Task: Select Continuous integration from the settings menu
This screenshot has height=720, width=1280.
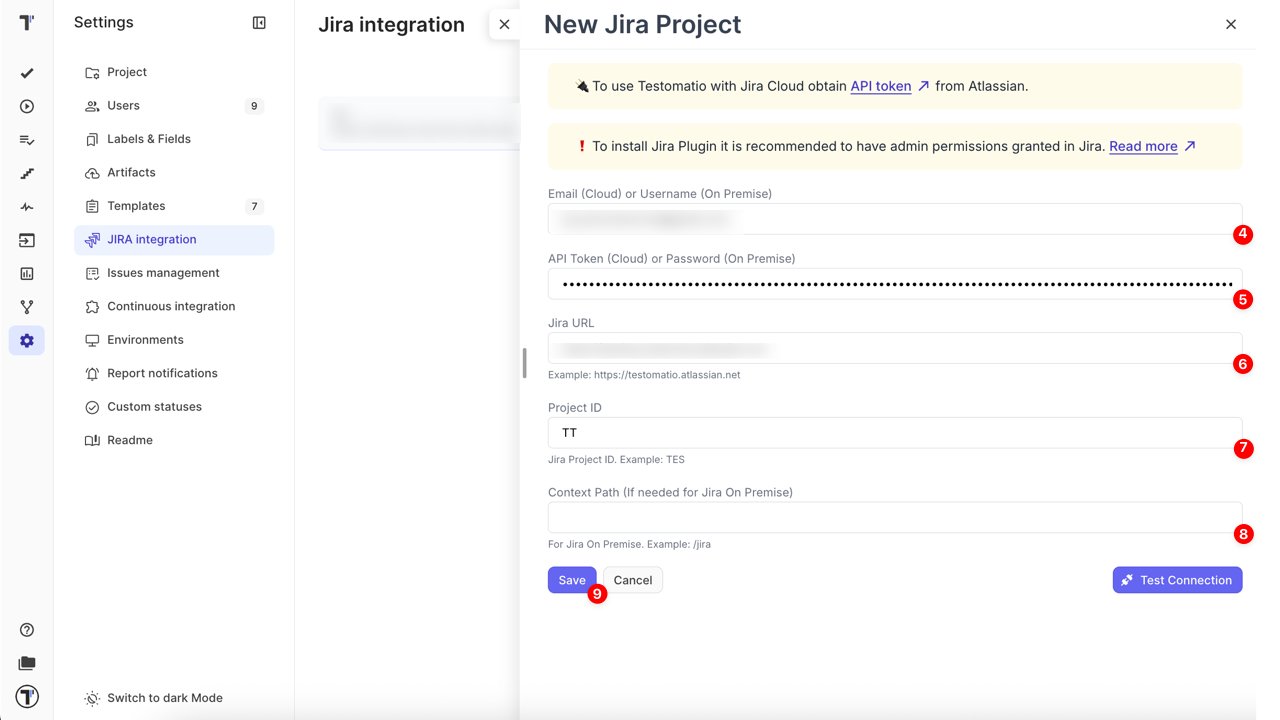Action: pos(171,306)
